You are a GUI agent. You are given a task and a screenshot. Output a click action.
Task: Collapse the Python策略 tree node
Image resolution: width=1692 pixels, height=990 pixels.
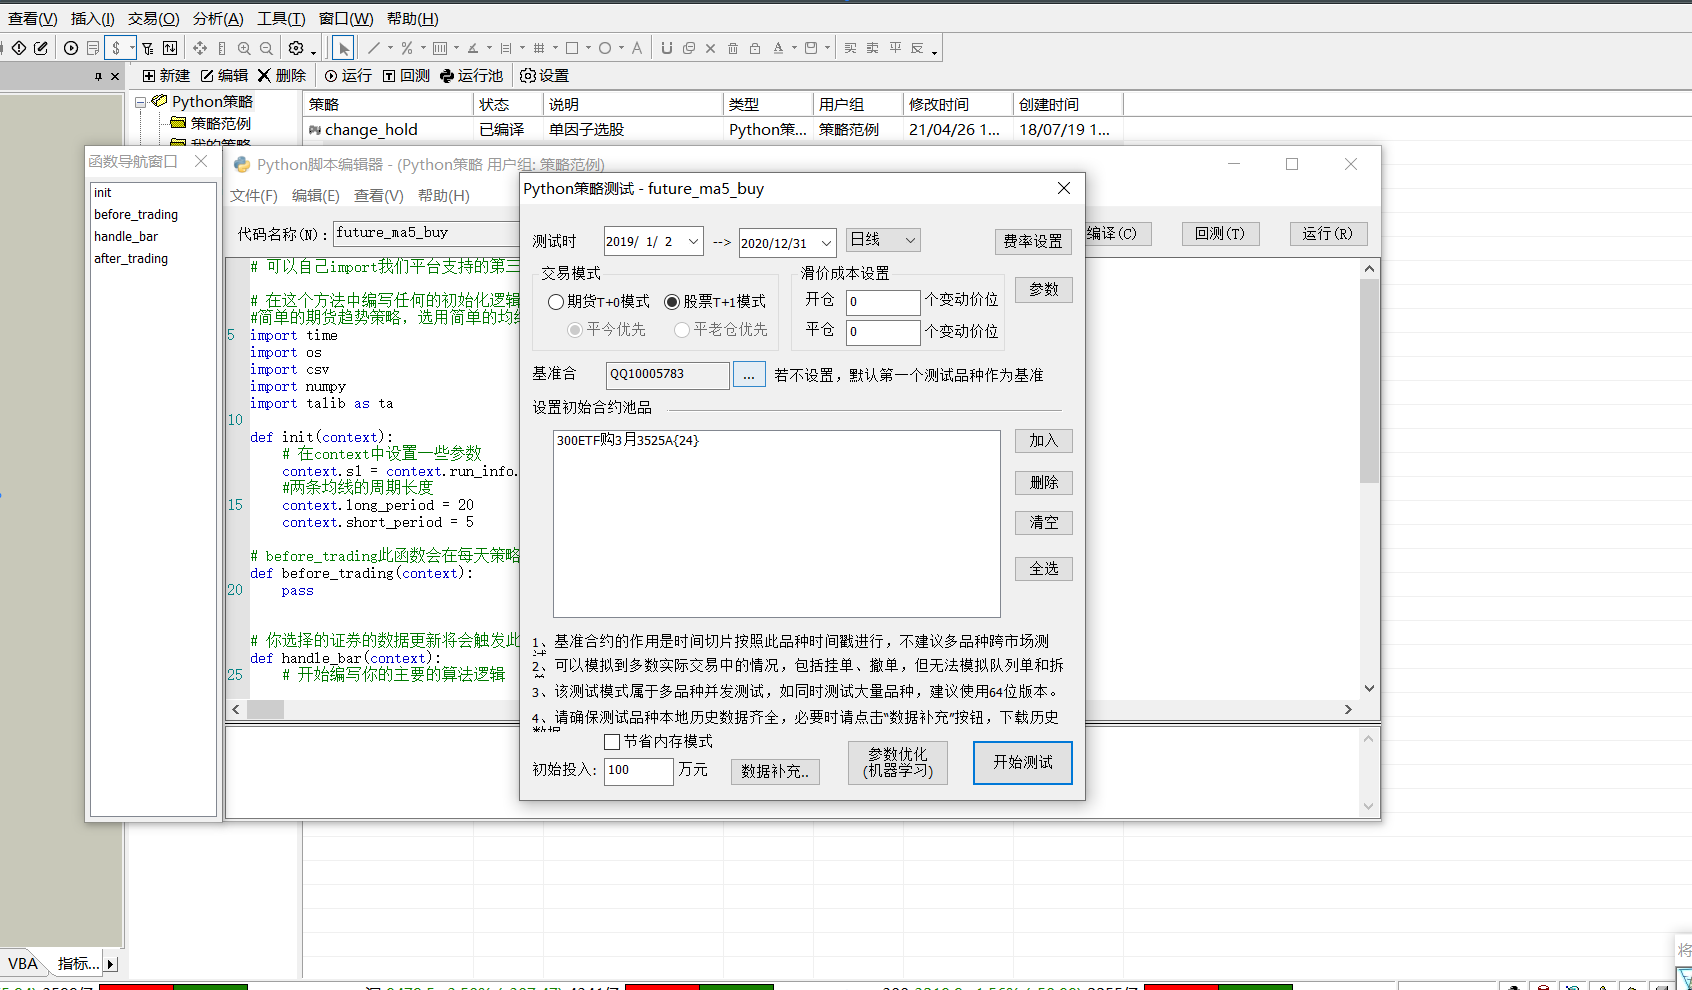pyautogui.click(x=141, y=102)
